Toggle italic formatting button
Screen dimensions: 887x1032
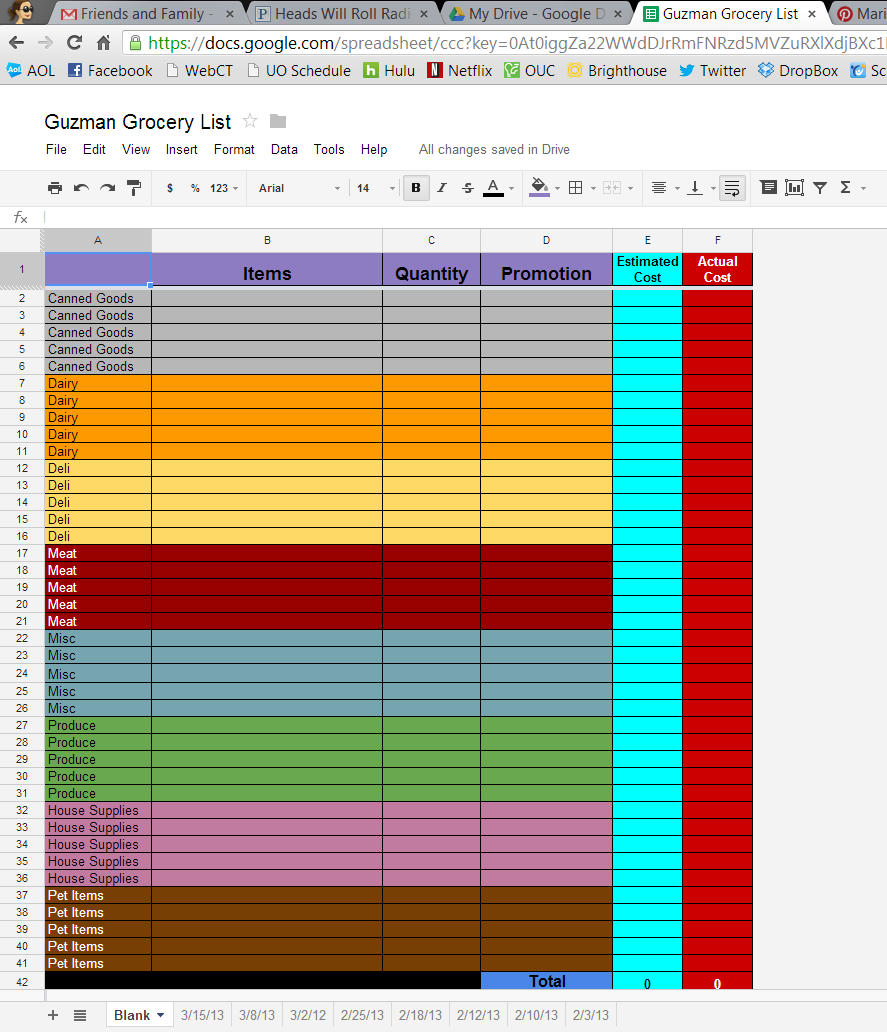coord(442,188)
